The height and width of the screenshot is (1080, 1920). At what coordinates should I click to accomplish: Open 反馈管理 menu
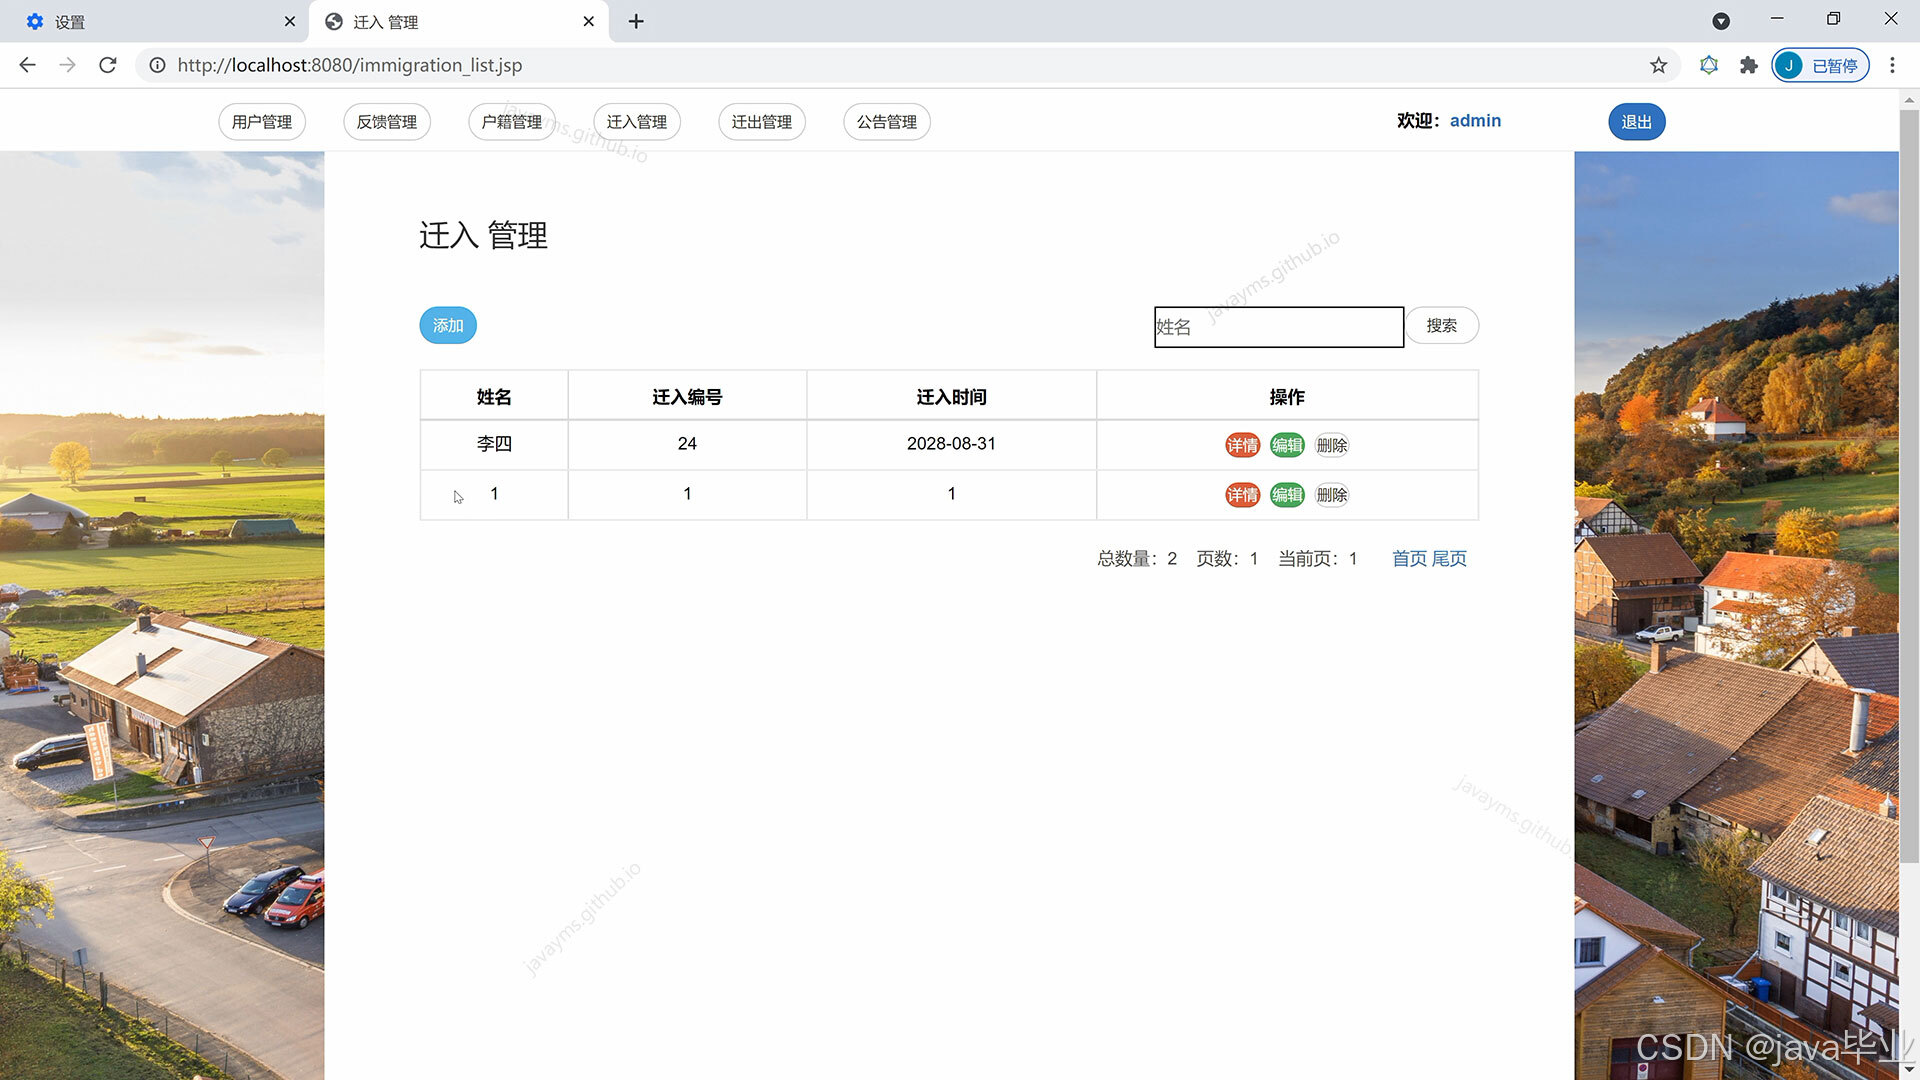pos(387,122)
